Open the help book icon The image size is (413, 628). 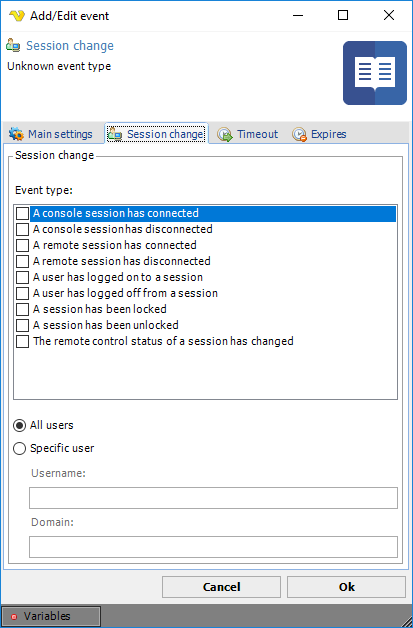point(375,73)
